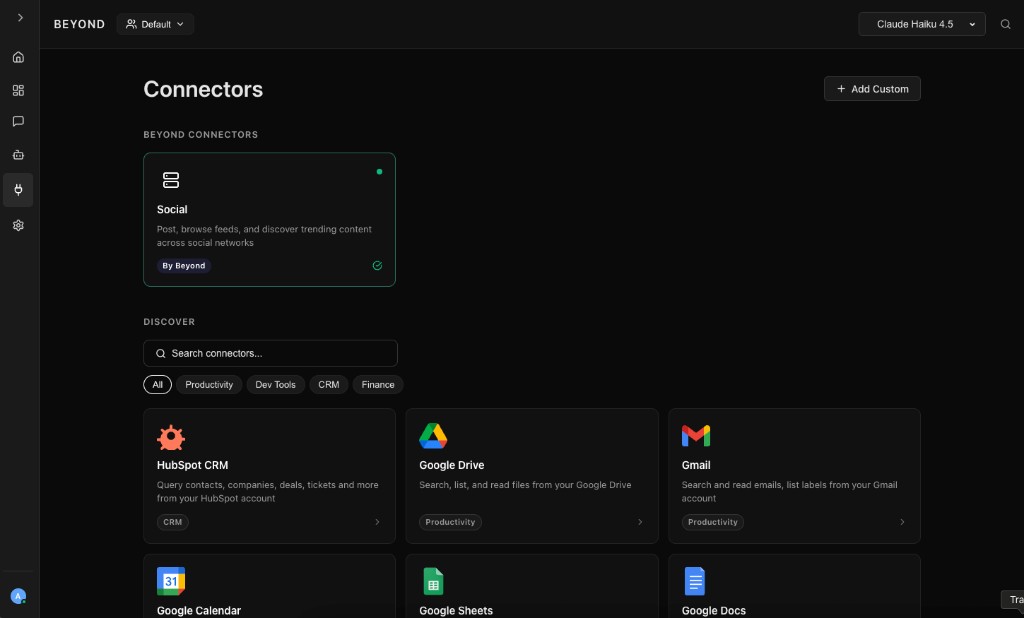Expand the Gmail connector details chevron
The image size is (1024, 618).
point(902,522)
